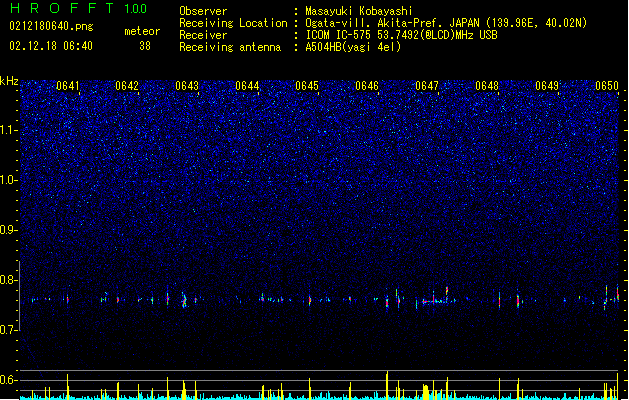
Task: Click the kHz axis unit label
Action: [x=9, y=81]
